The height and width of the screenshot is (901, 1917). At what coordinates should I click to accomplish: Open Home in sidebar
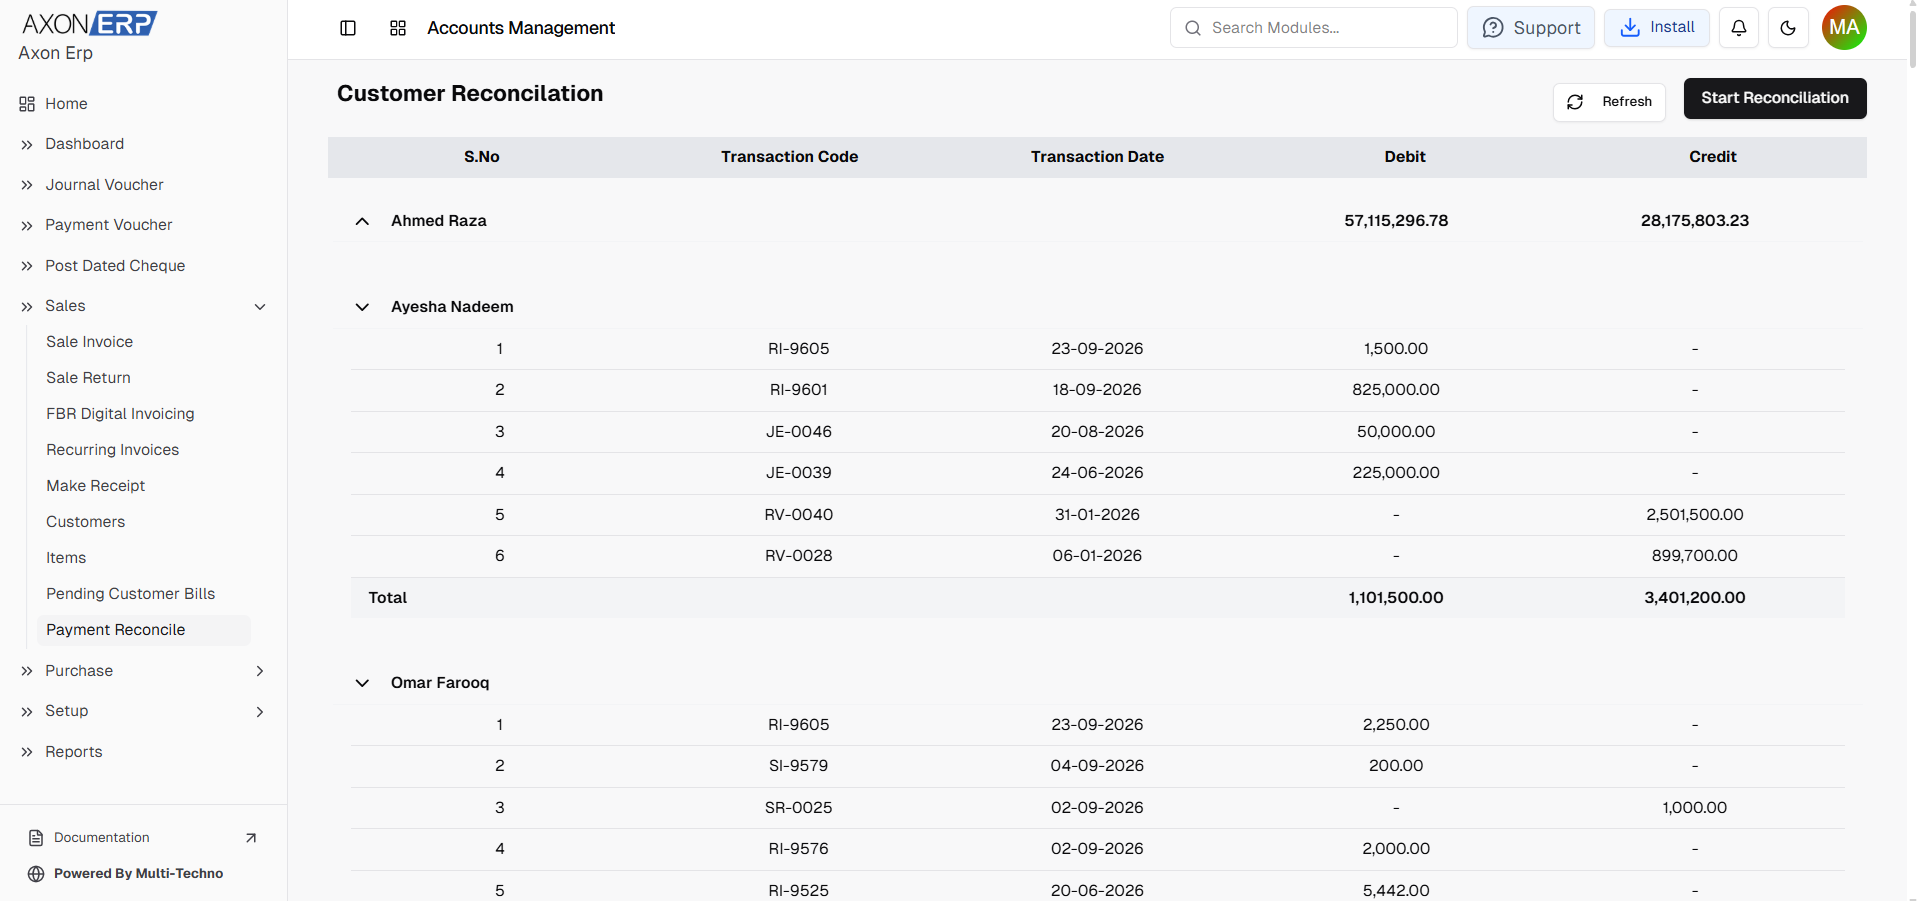click(66, 104)
